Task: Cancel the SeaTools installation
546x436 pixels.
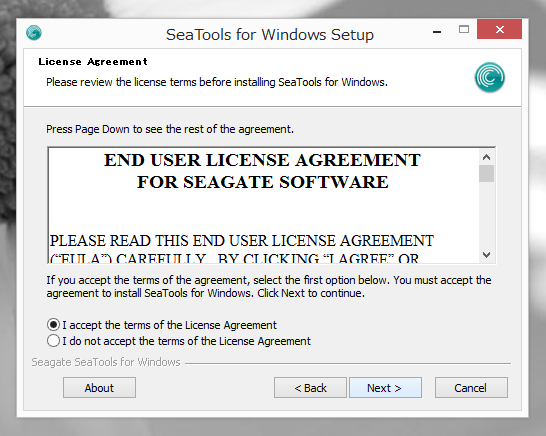Action: 471,388
